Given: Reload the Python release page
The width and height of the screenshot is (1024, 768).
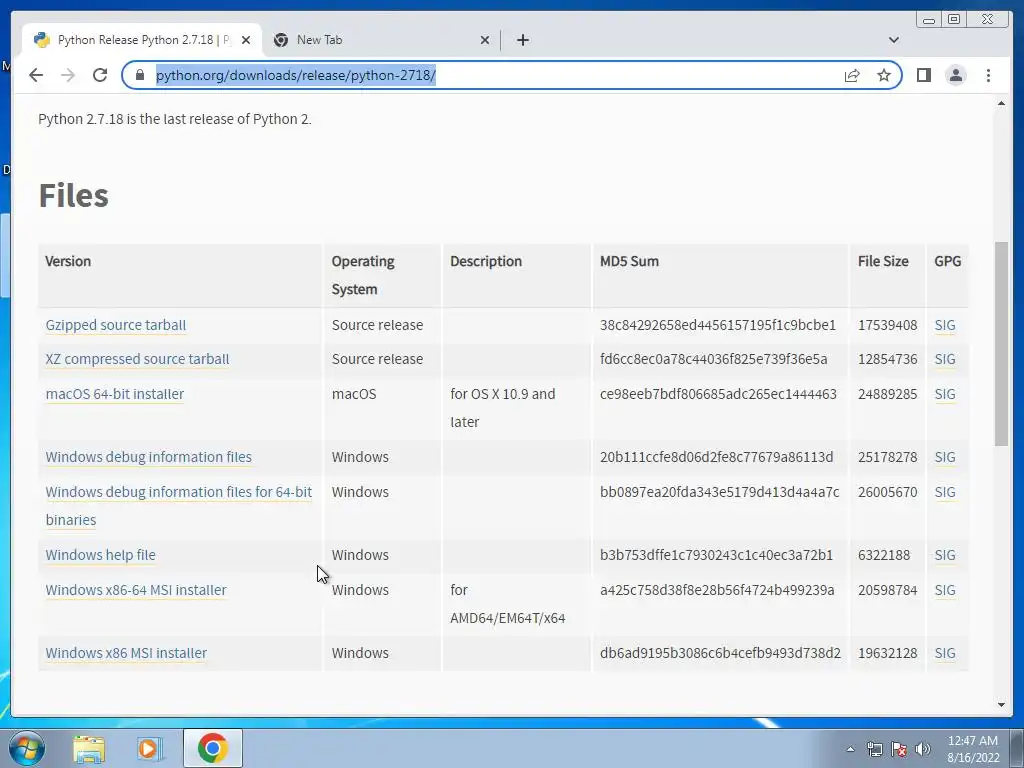Looking at the screenshot, I should click(x=100, y=75).
